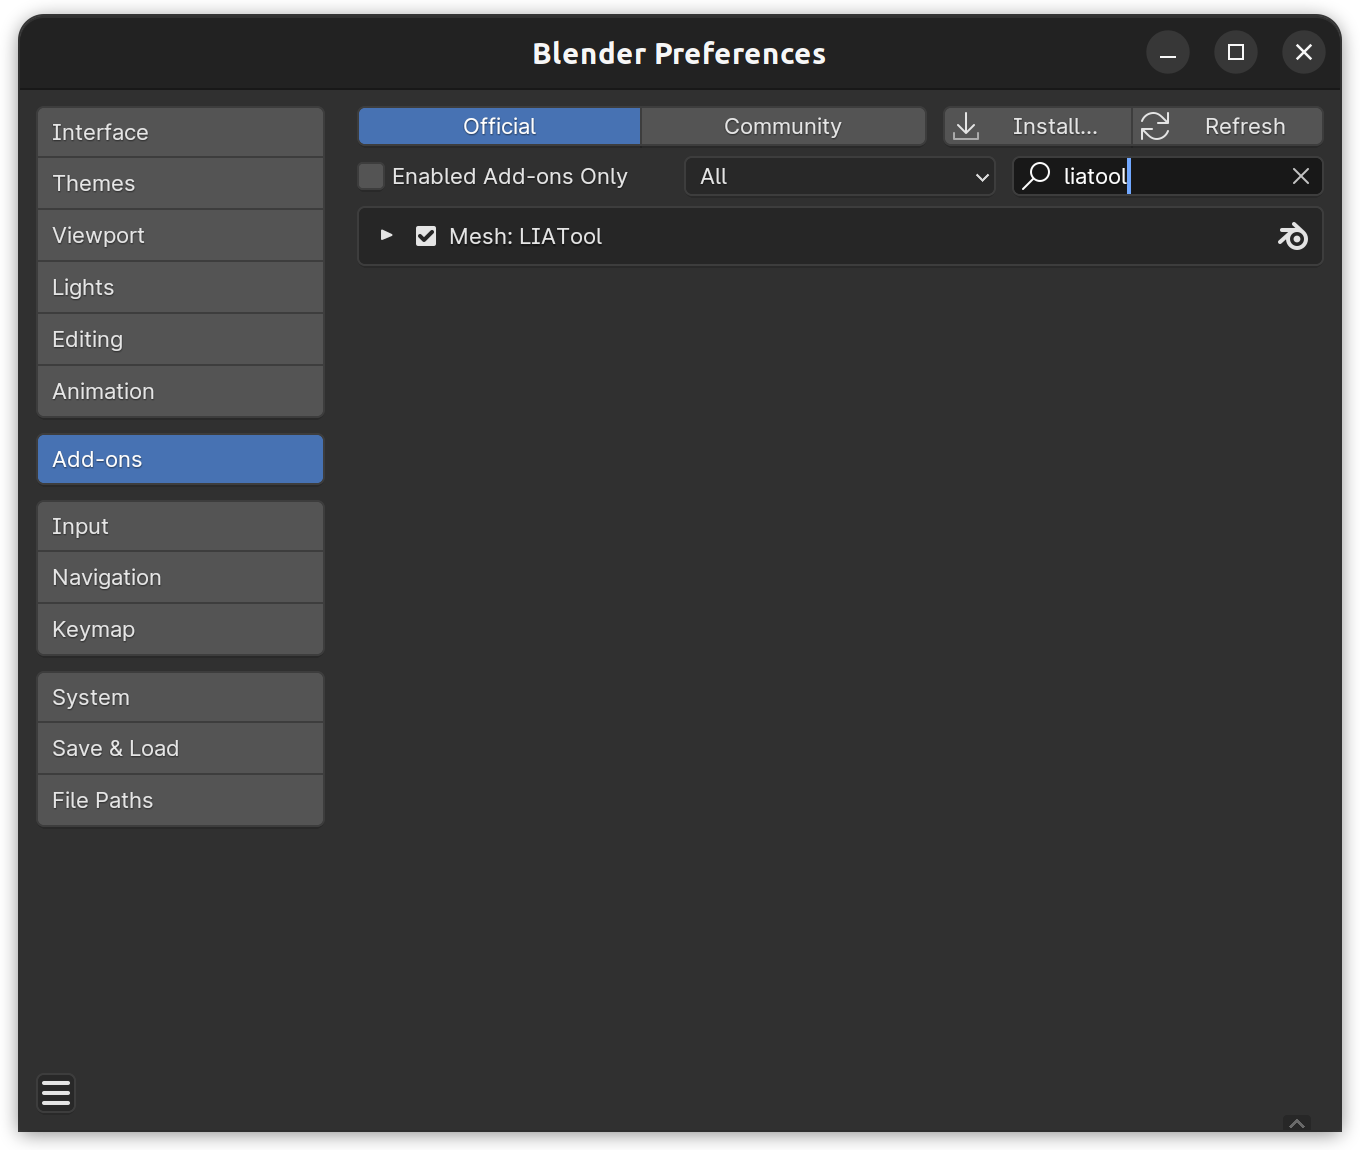This screenshot has height=1150, width=1360.
Task: Show Official add-ons only
Action: [x=499, y=126]
